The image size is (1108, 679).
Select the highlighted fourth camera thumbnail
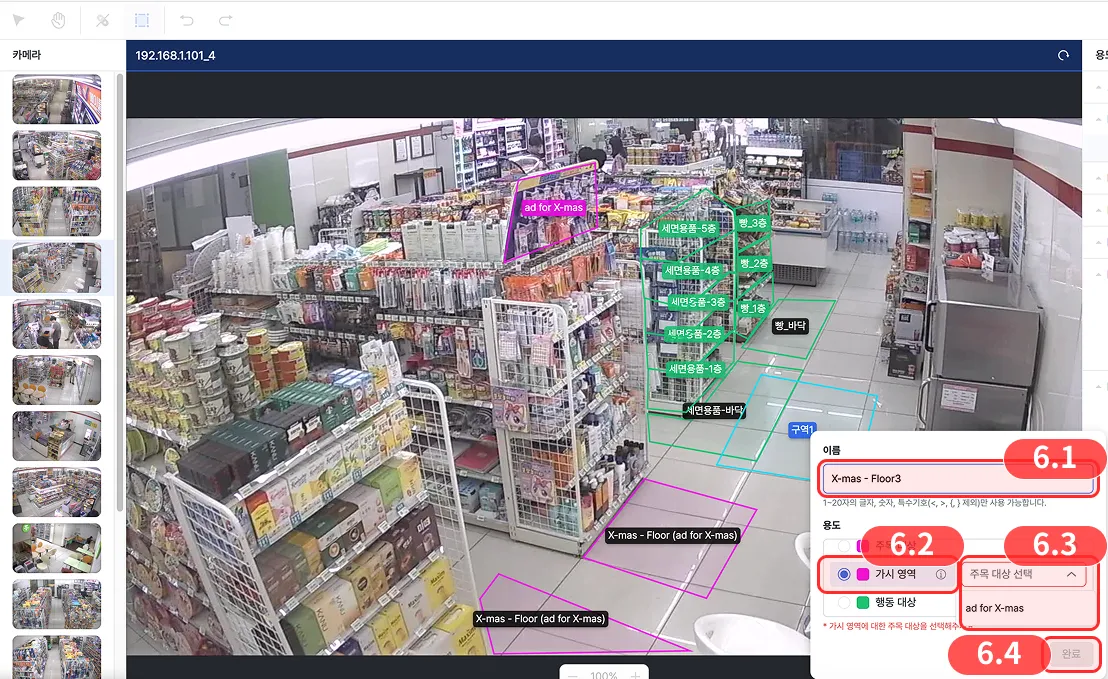(57, 268)
